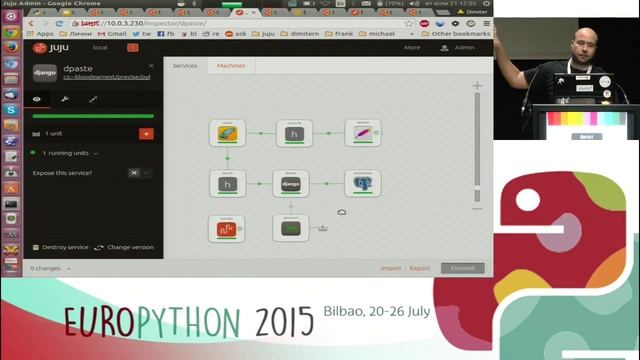
Task: Click Change version
Action: click(124, 247)
